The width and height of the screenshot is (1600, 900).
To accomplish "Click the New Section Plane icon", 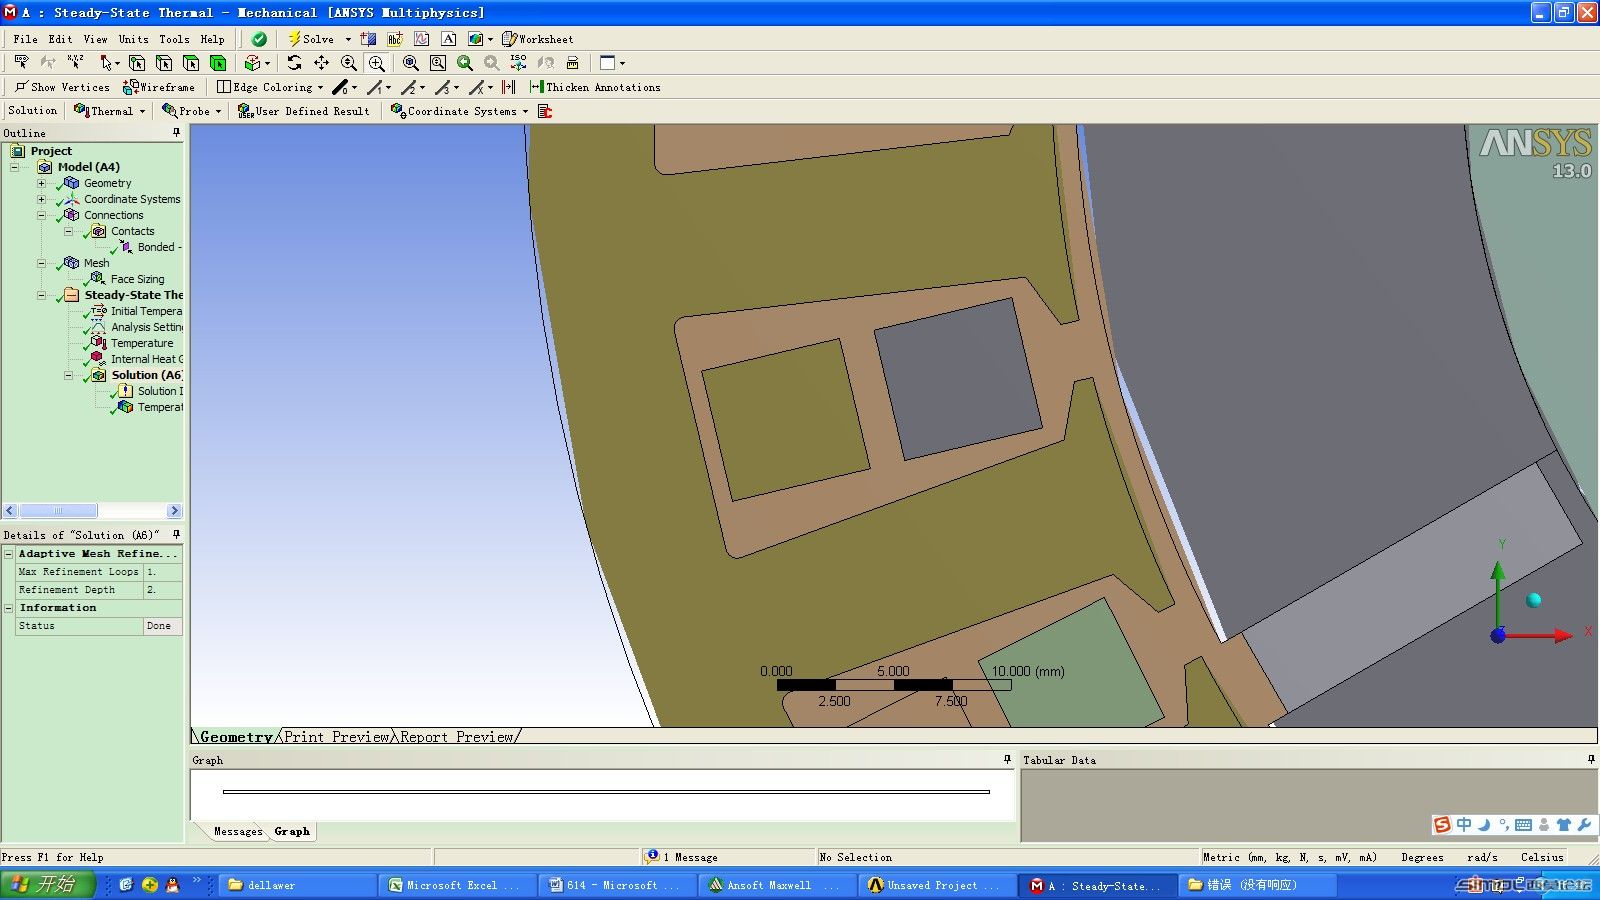I will click(369, 39).
